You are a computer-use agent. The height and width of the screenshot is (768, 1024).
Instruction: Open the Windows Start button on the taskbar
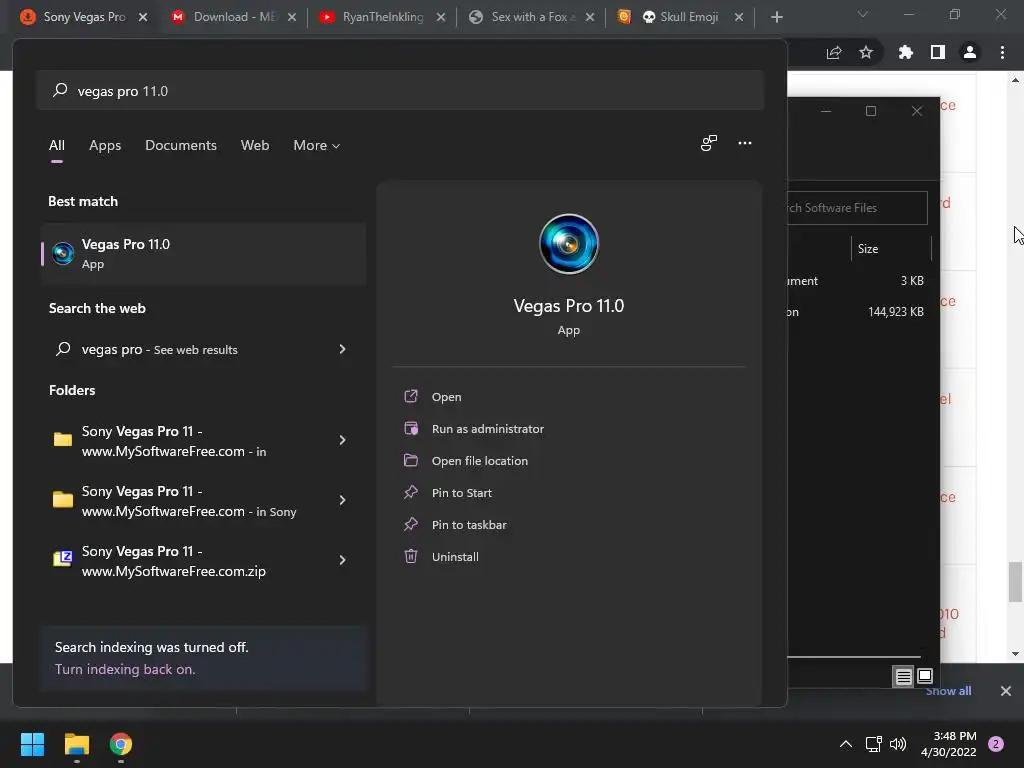(32, 744)
